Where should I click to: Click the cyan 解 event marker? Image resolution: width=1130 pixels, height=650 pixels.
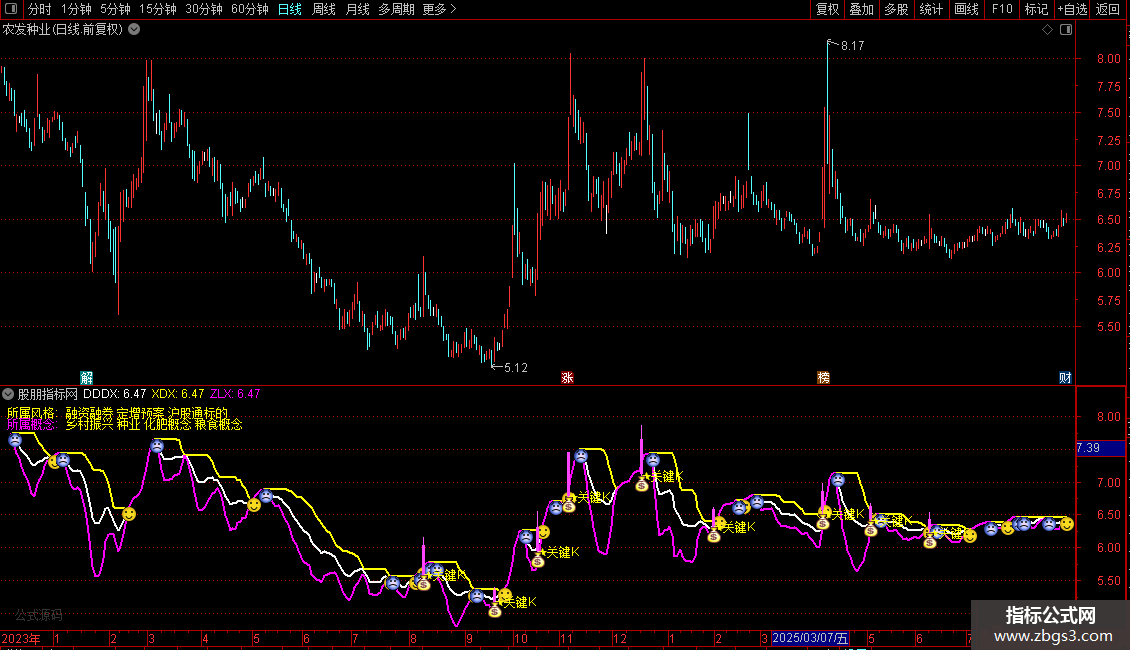click(86, 378)
